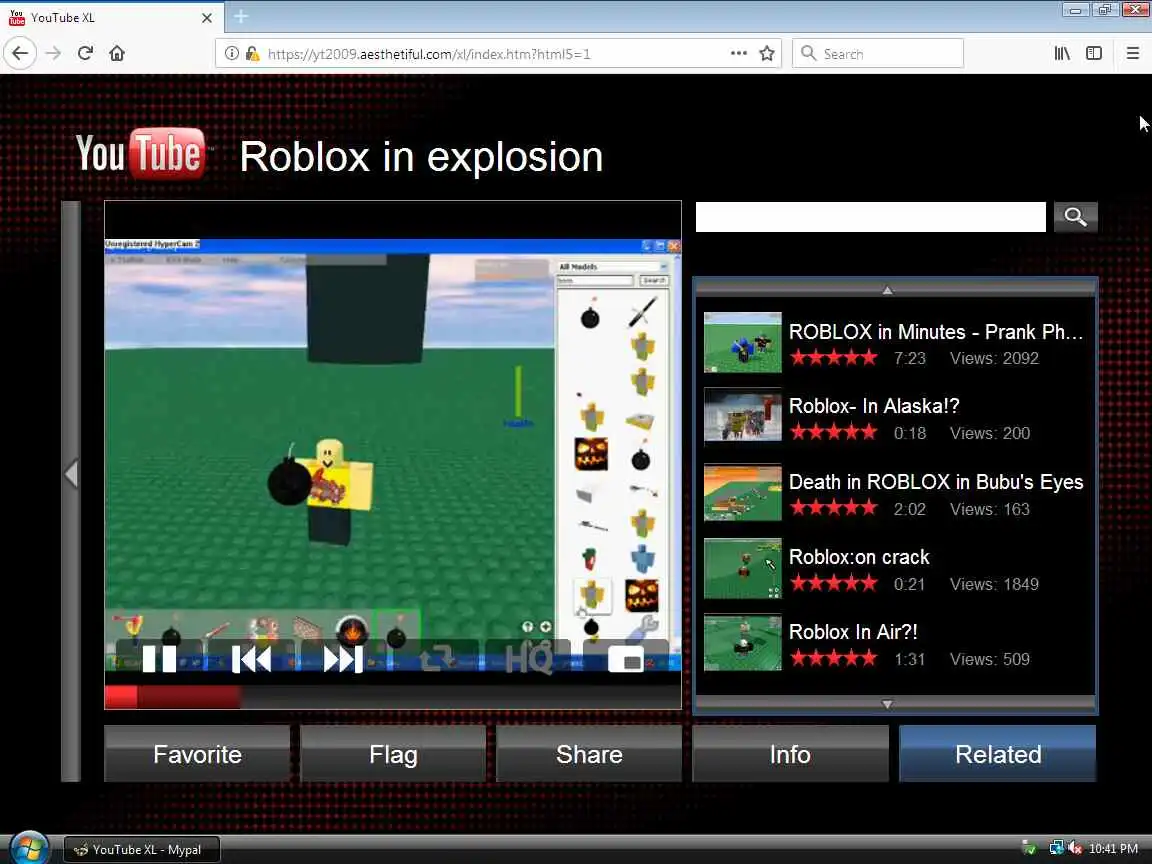Open Roblox:on crack video thumbnail
Viewport: 1152px width, 864px height.
742,568
